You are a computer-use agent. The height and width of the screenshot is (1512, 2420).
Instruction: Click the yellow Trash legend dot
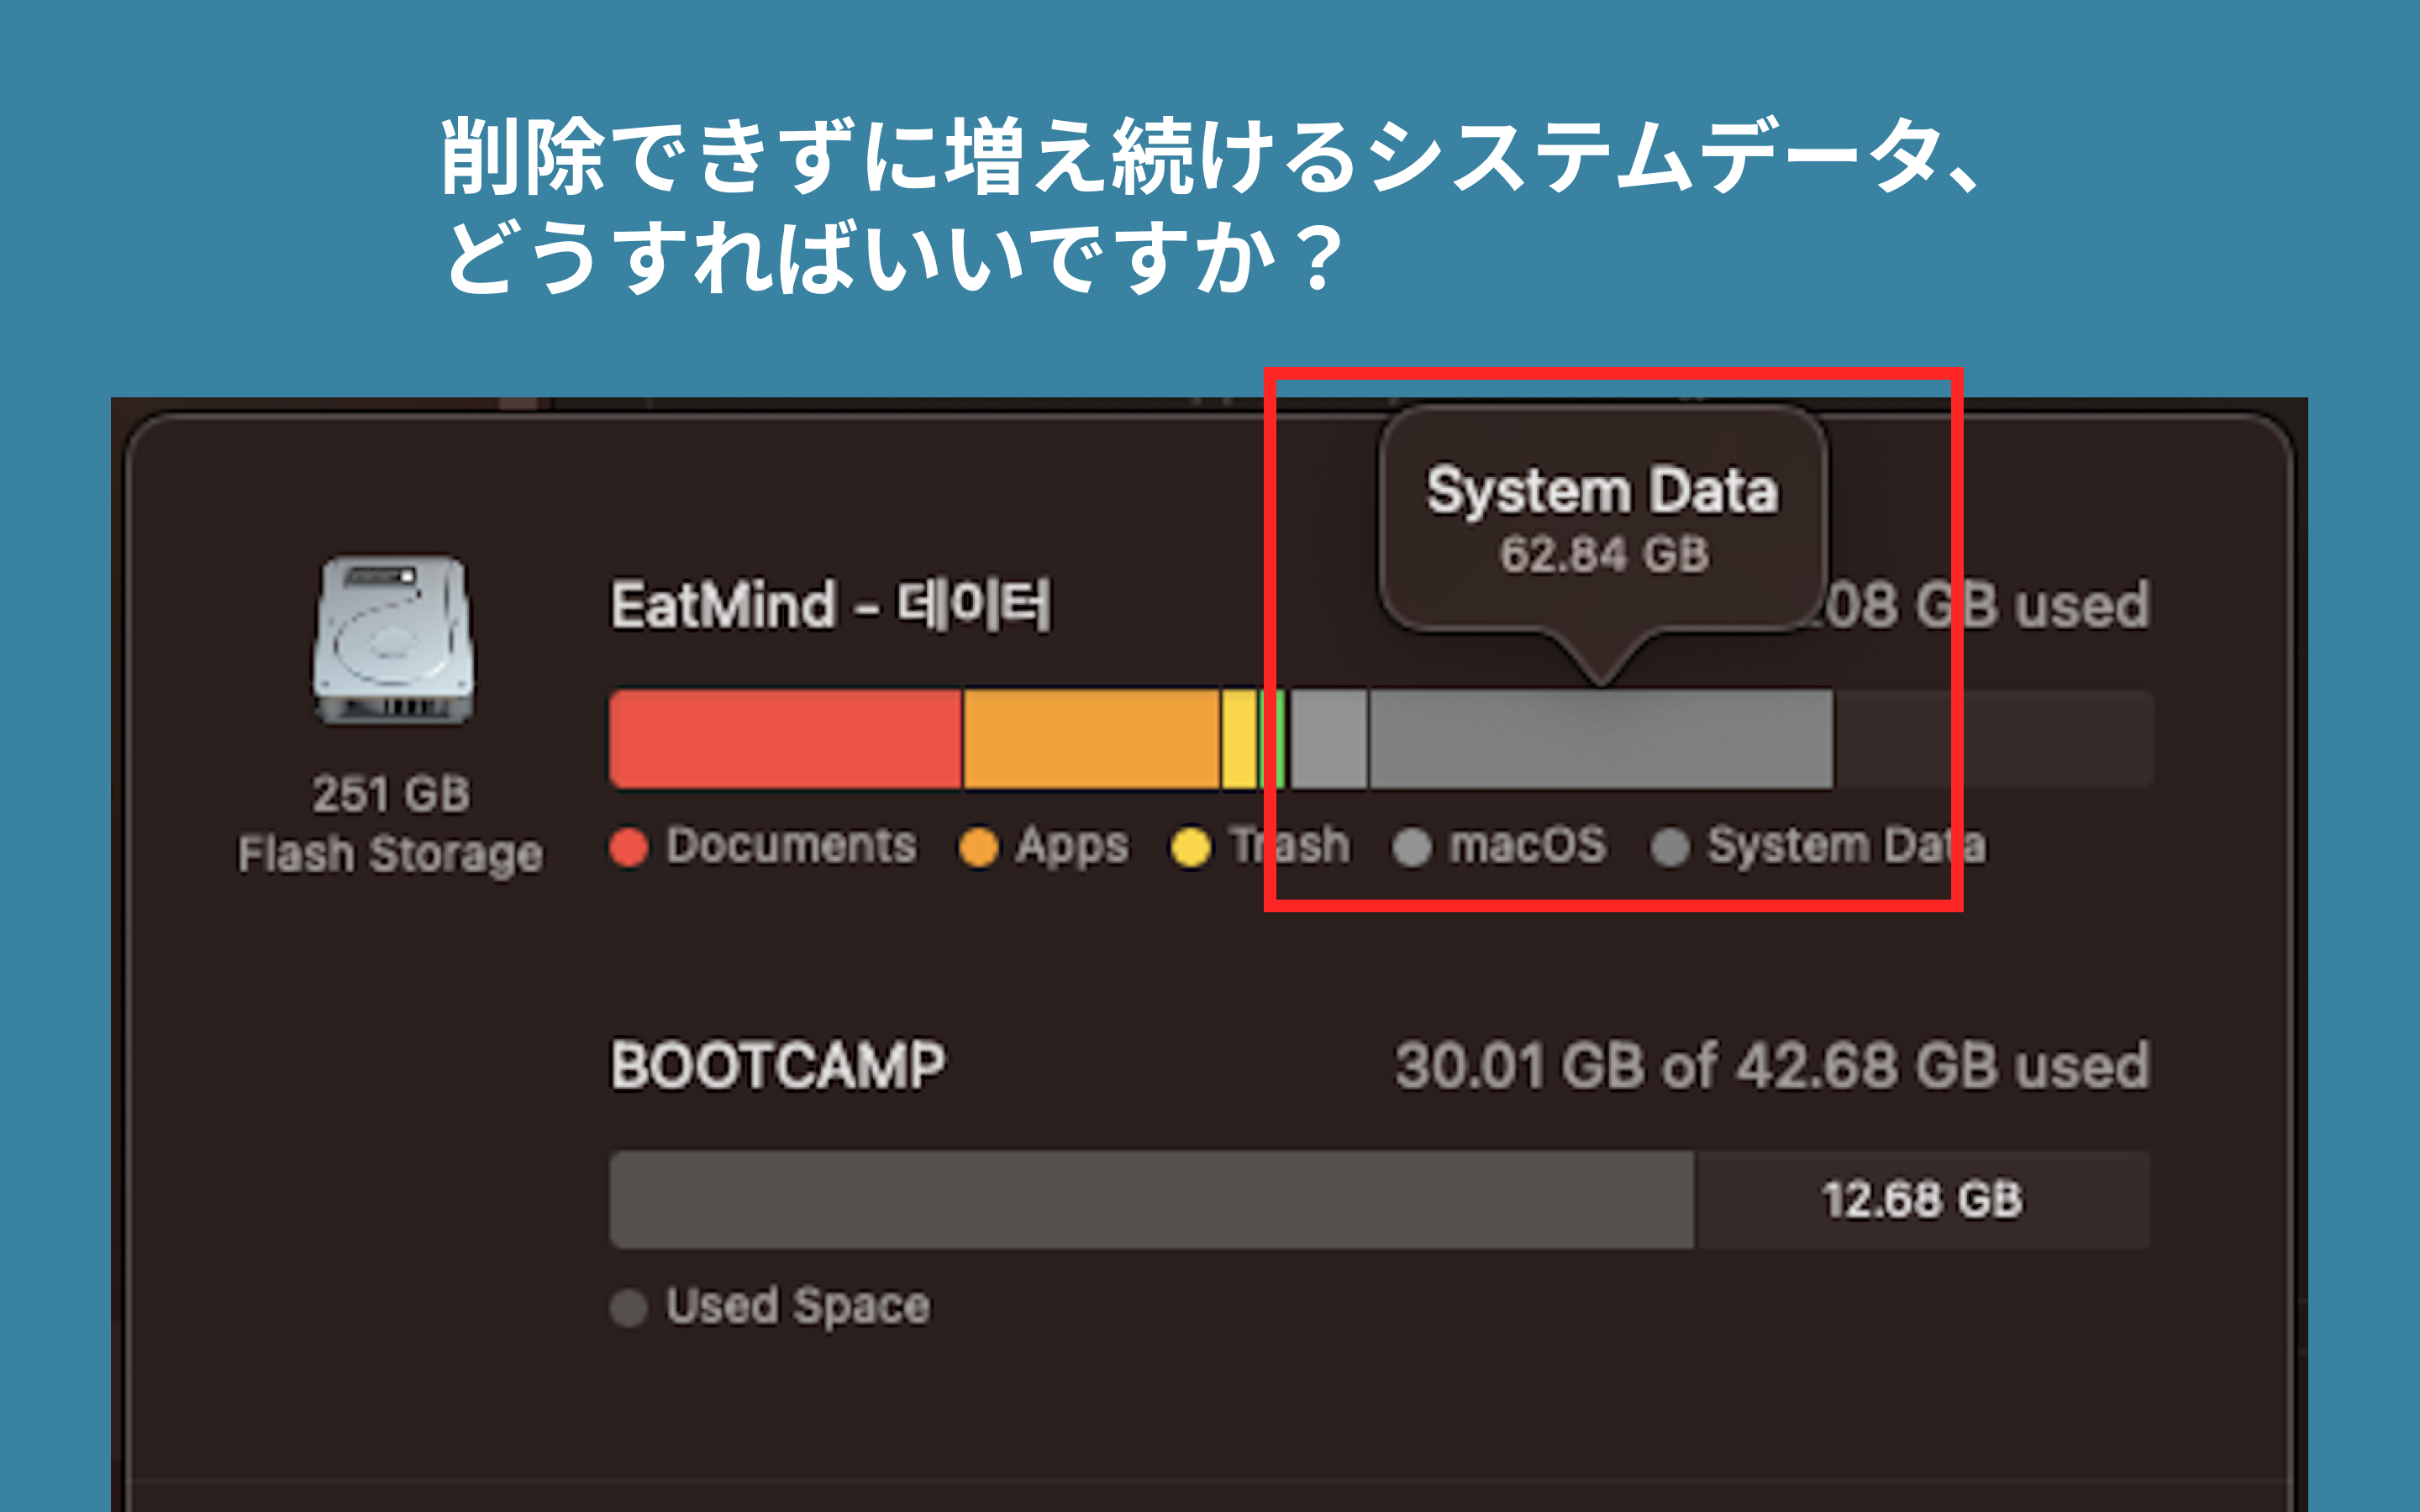coord(1190,847)
